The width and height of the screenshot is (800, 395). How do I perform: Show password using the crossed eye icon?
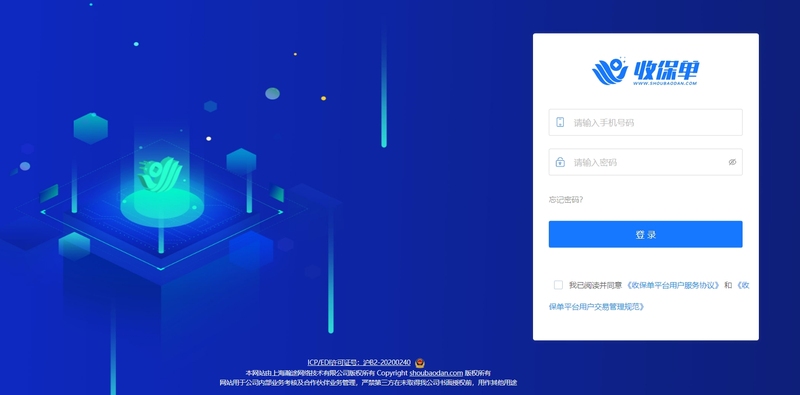732,162
